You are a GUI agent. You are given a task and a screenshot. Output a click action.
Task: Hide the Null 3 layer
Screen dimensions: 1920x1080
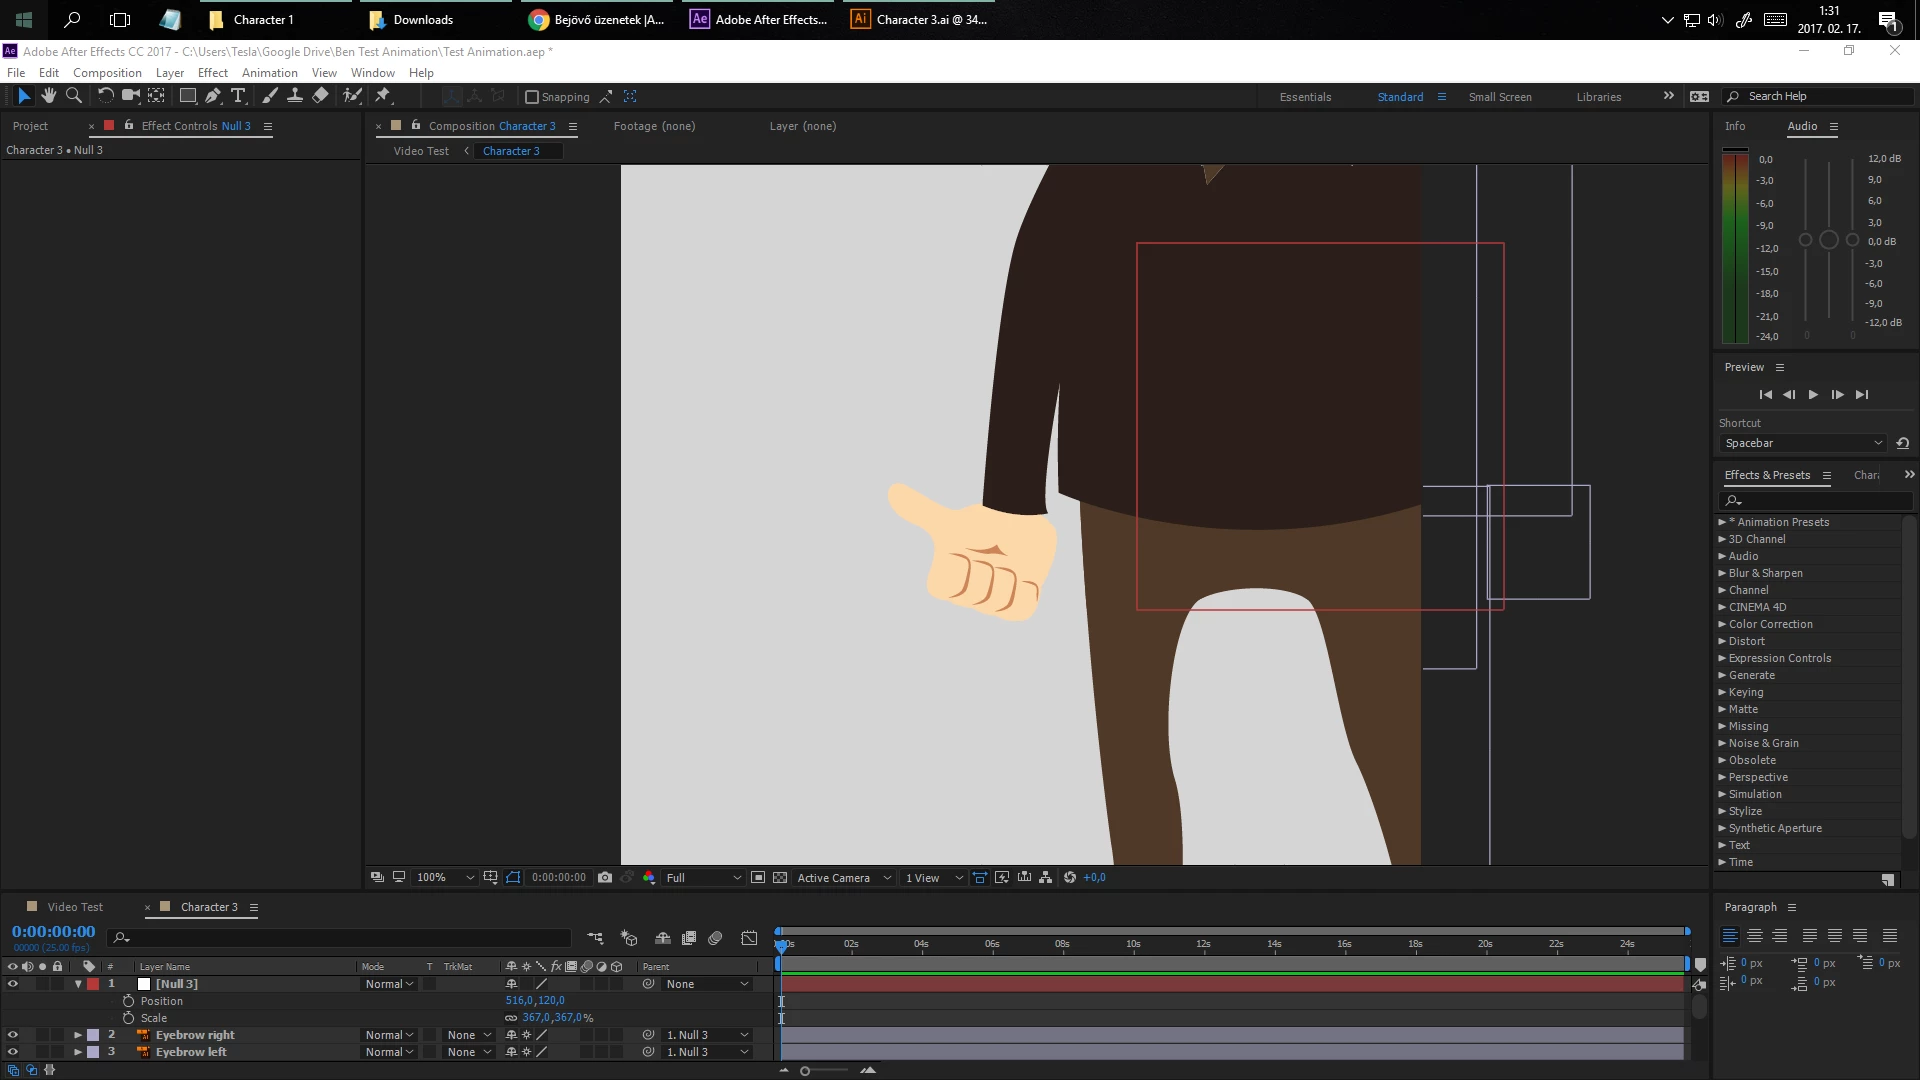click(12, 984)
